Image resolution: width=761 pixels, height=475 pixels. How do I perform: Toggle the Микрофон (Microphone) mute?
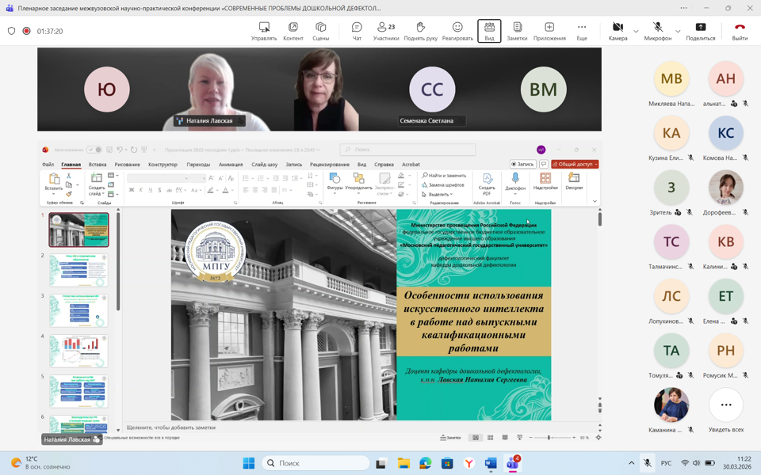pyautogui.click(x=657, y=31)
